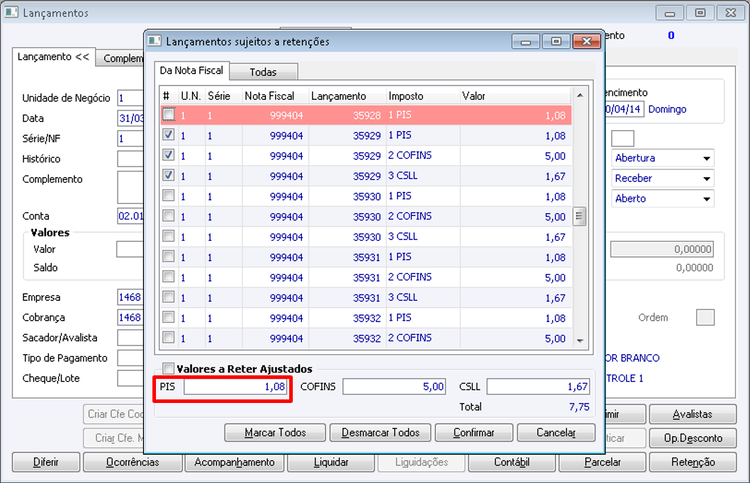
Task: Click the PIS value input field
Action: pyautogui.click(x=236, y=386)
